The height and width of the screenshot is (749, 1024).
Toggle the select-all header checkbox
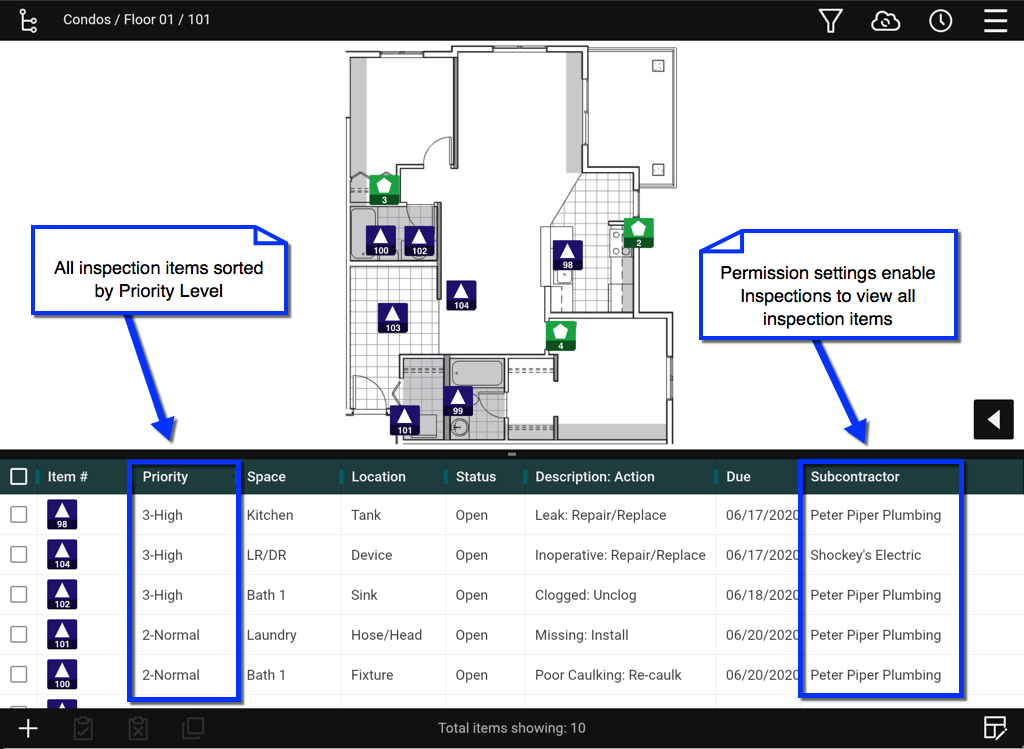coord(19,477)
